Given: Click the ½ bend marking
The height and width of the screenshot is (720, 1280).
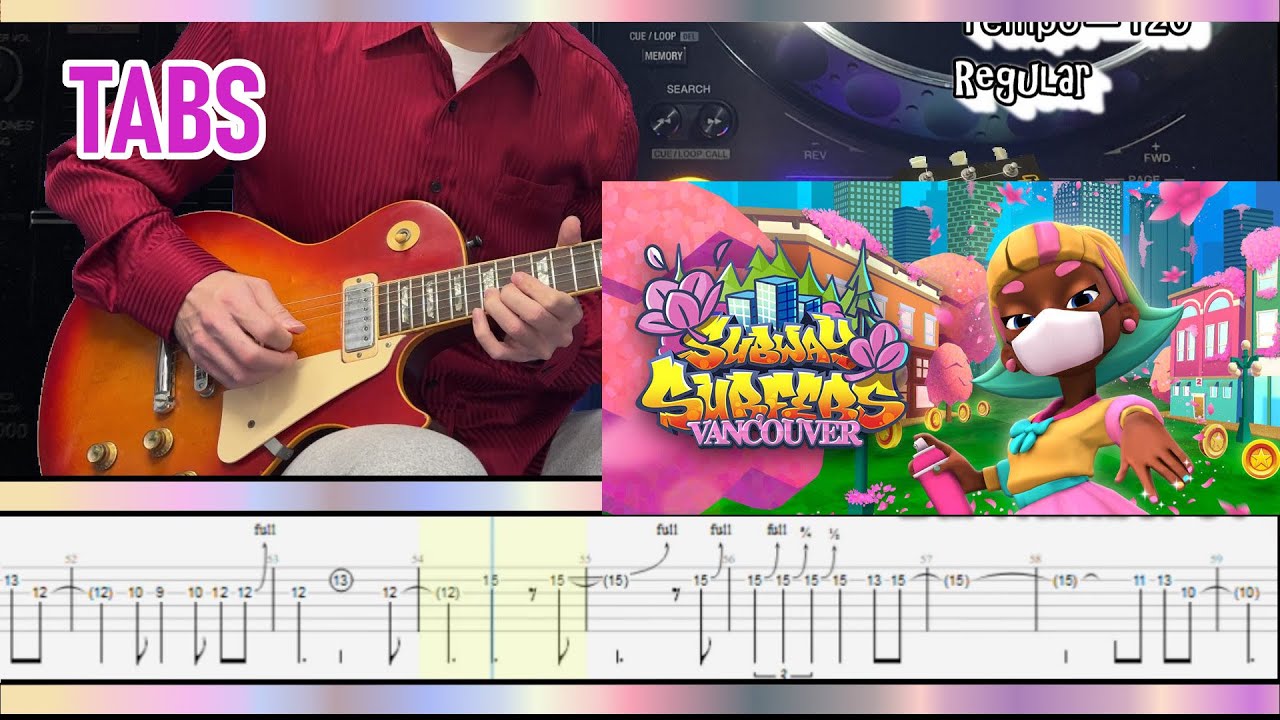Looking at the screenshot, I should tap(834, 535).
